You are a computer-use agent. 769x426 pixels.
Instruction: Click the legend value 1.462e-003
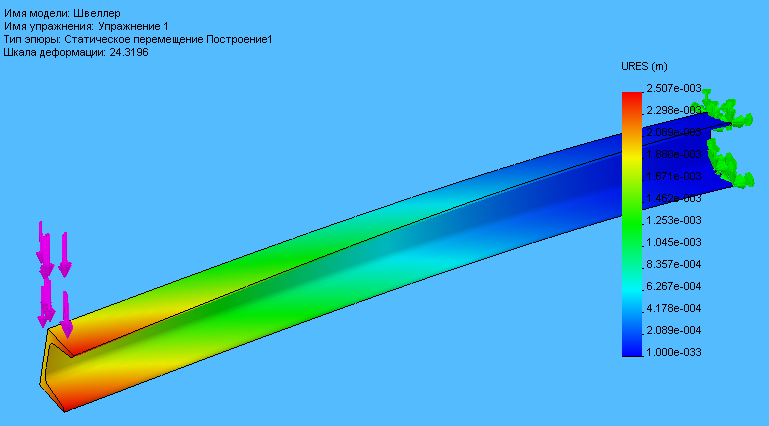click(x=674, y=199)
